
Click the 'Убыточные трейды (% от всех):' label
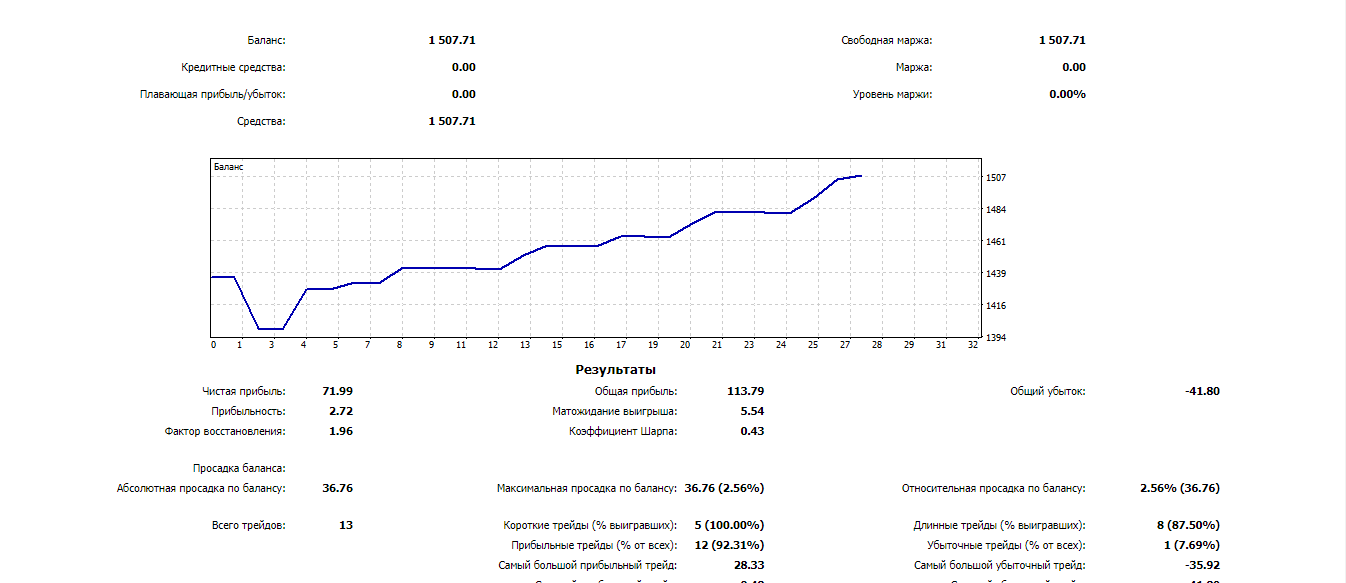(1006, 546)
